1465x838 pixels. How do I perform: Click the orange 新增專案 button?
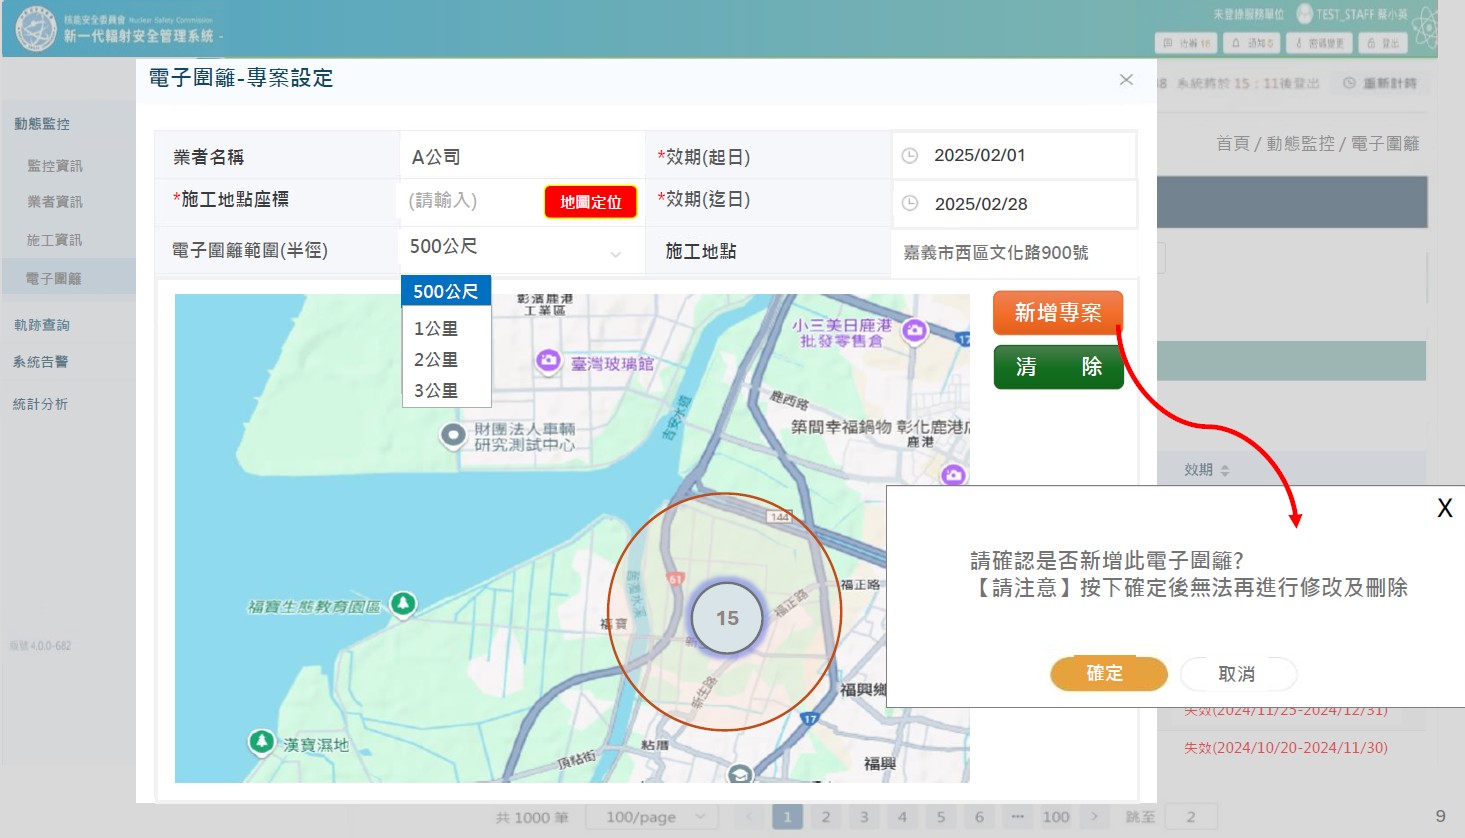click(1057, 313)
